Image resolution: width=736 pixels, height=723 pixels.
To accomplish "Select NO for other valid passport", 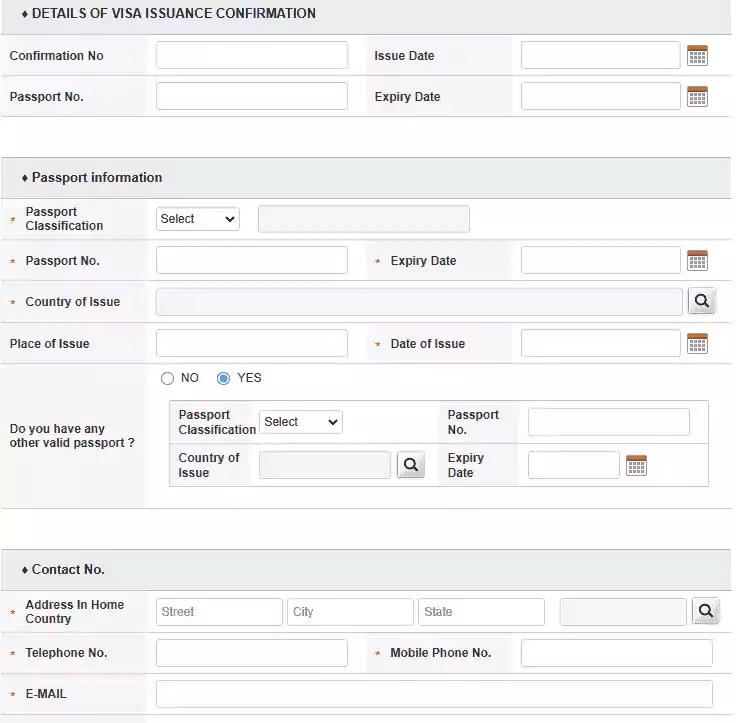I will click(167, 378).
